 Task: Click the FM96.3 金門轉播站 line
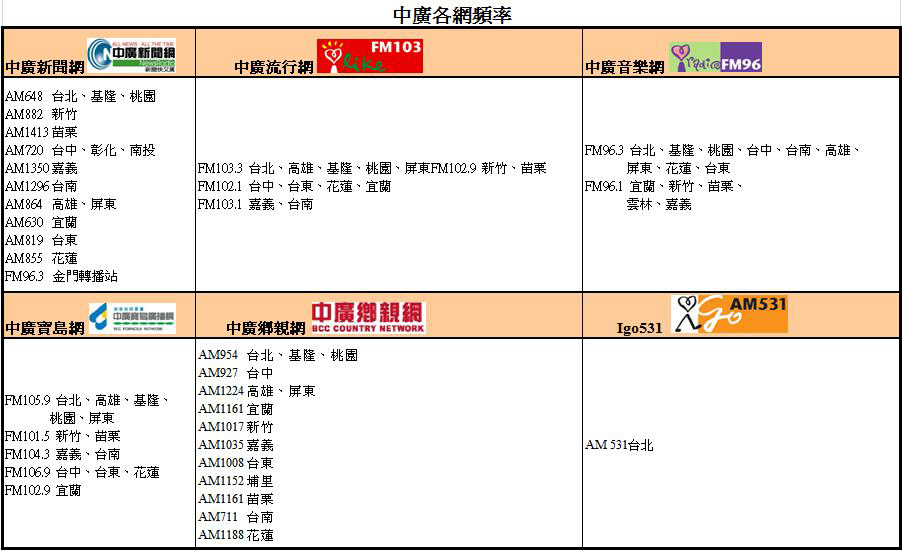[x=61, y=276]
